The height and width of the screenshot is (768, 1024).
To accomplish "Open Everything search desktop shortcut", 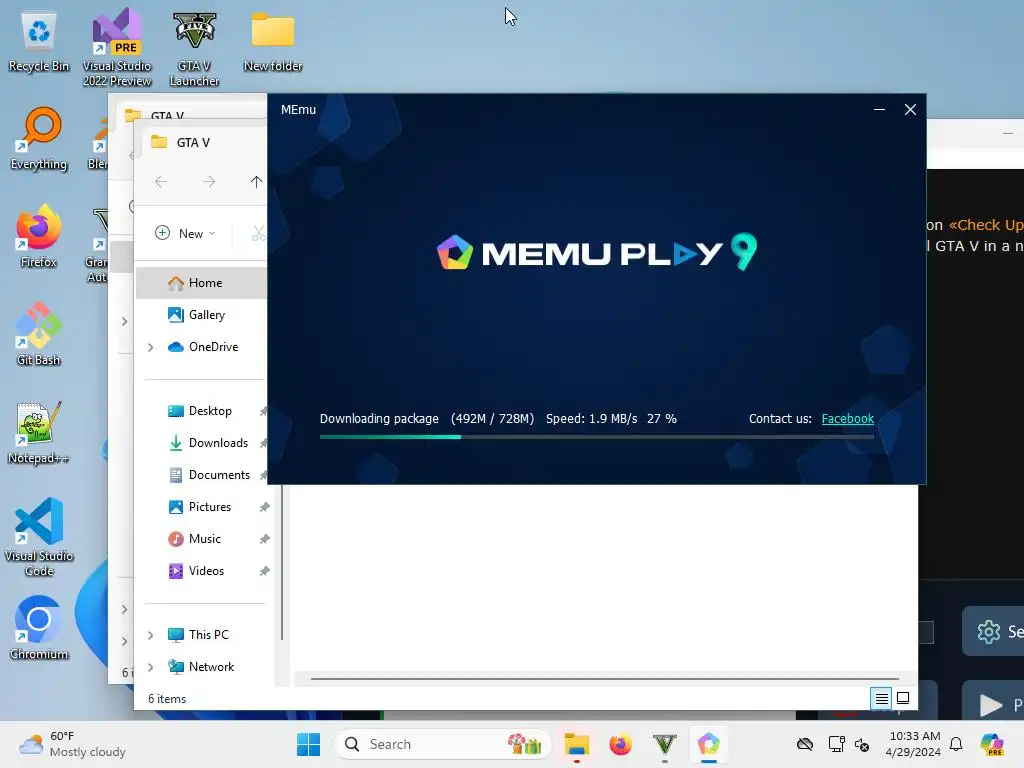I will pyautogui.click(x=39, y=138).
